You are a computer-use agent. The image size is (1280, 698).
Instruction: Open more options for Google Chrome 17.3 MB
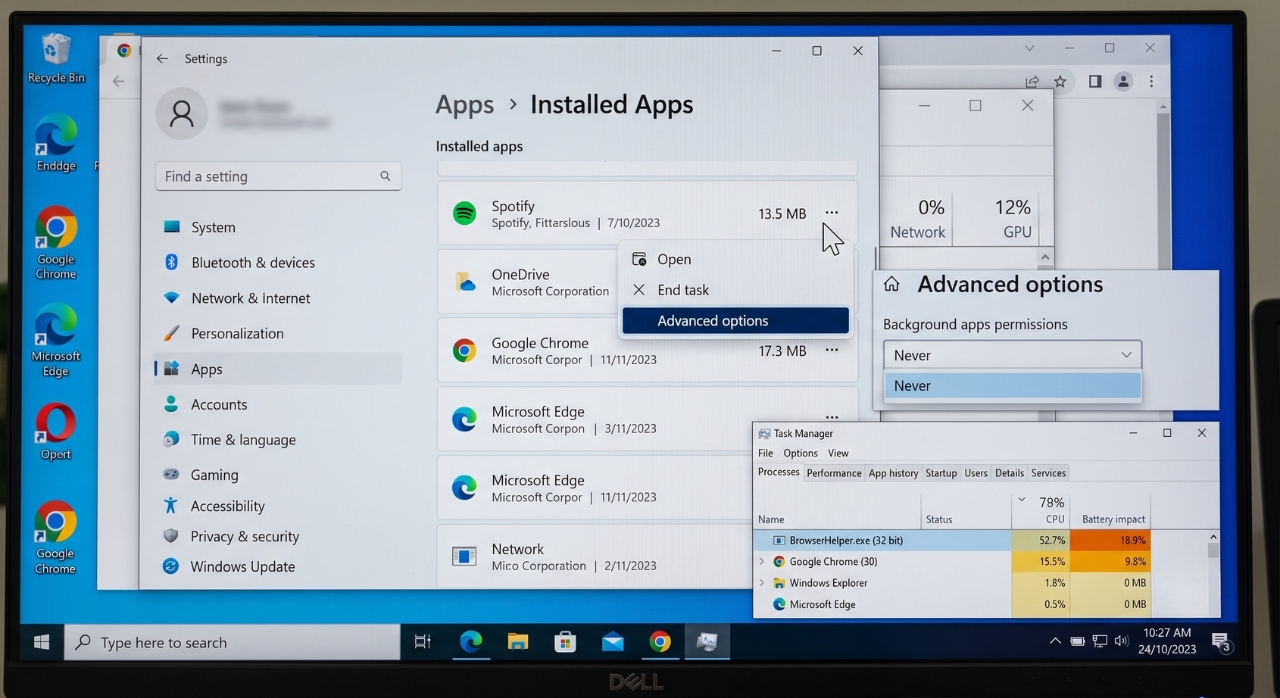point(832,351)
